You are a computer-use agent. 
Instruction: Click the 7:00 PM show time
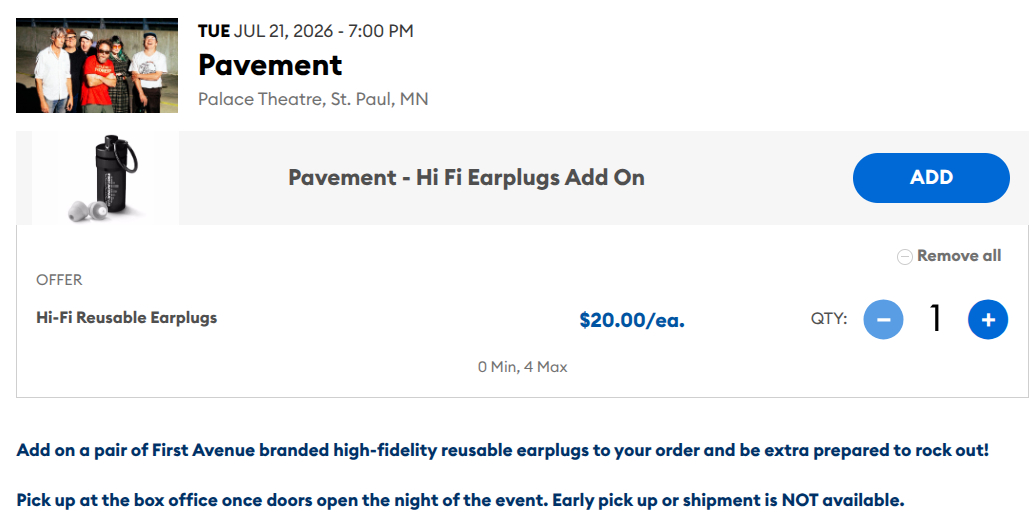(x=378, y=31)
